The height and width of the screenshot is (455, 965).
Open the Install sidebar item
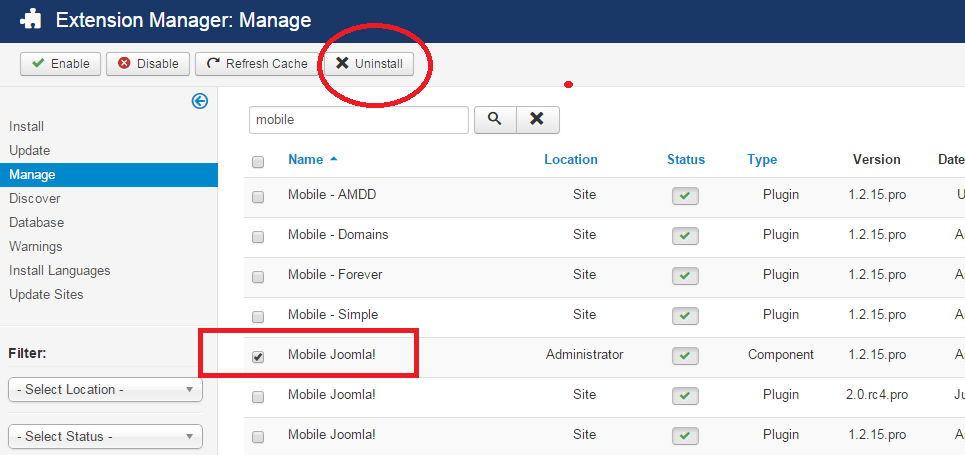pos(26,127)
